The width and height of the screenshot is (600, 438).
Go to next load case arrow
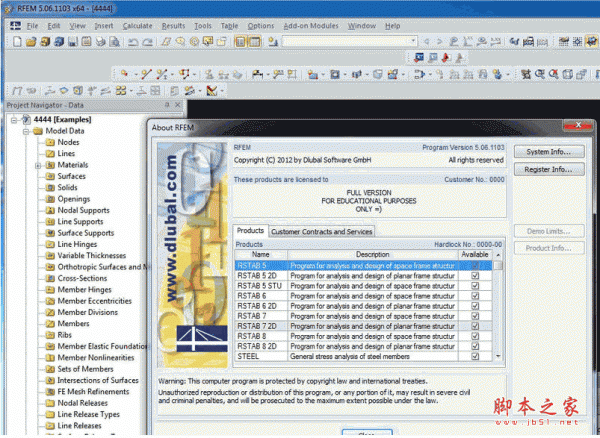coord(440,41)
